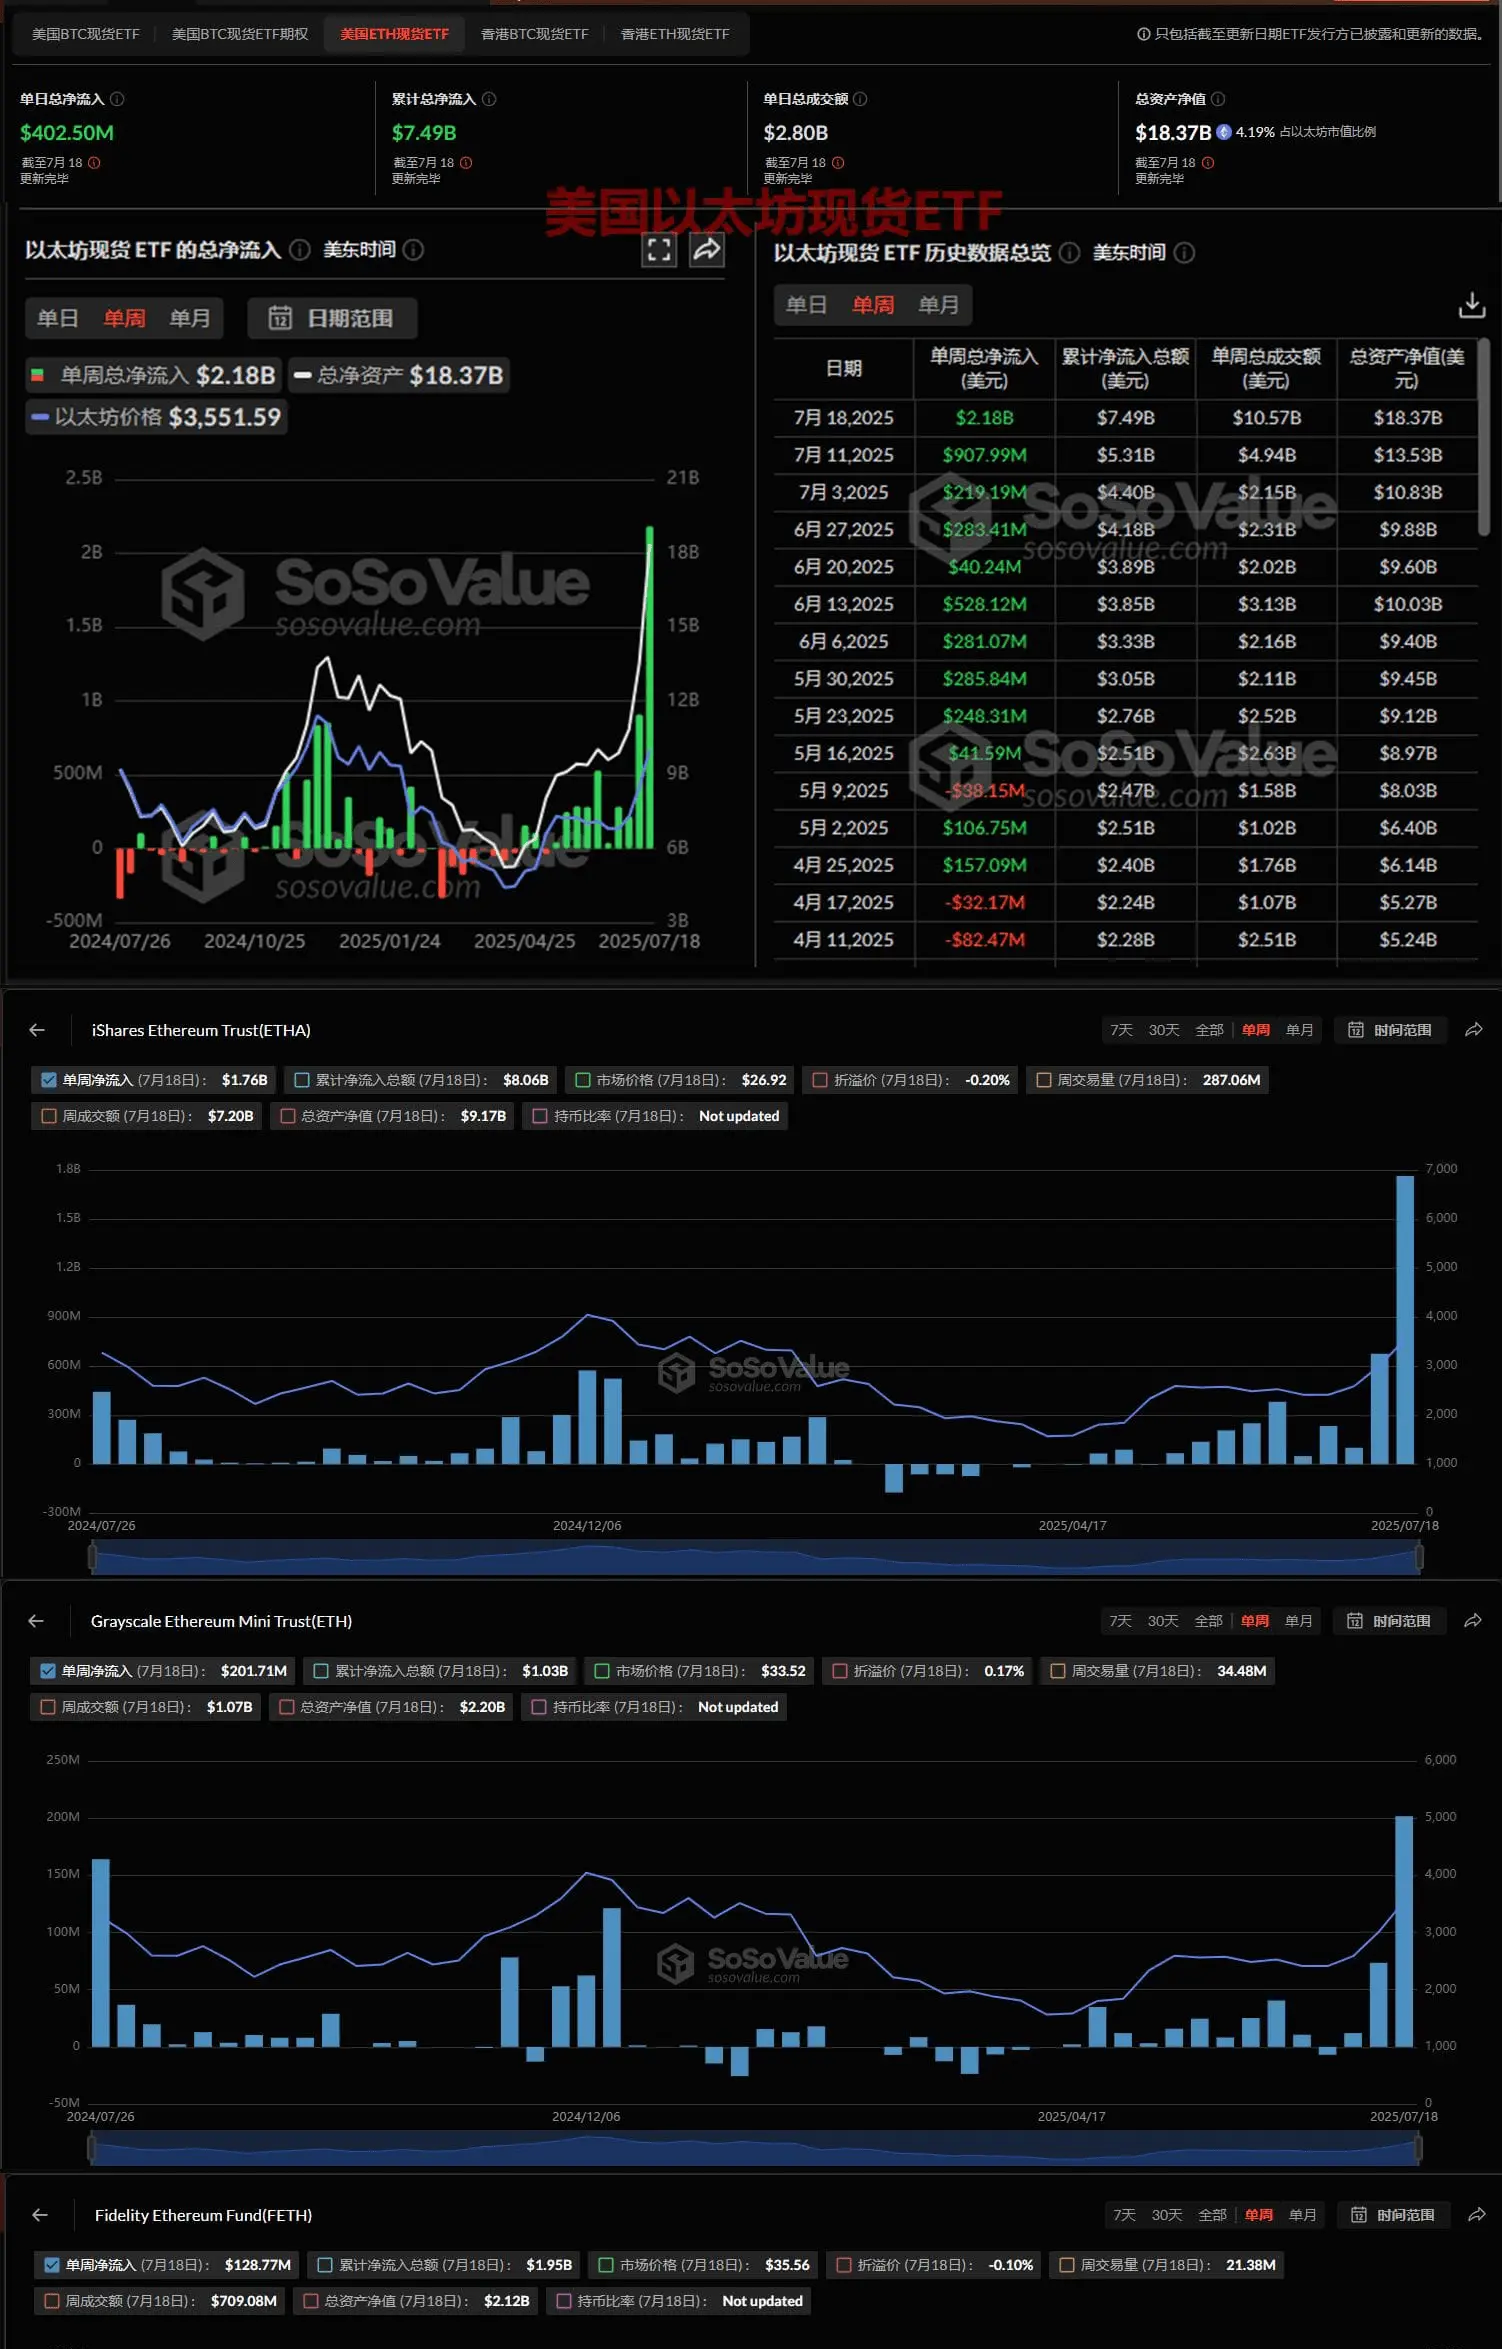Expand total net inflow chart to fullscreen
This screenshot has height=2349, width=1502.
point(659,250)
